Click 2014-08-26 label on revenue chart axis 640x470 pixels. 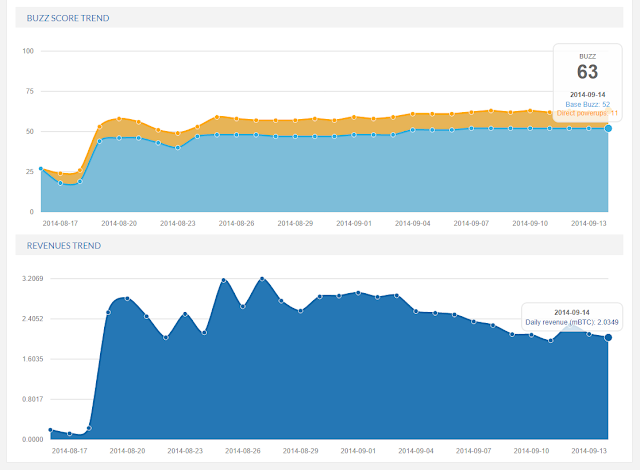tap(243, 451)
